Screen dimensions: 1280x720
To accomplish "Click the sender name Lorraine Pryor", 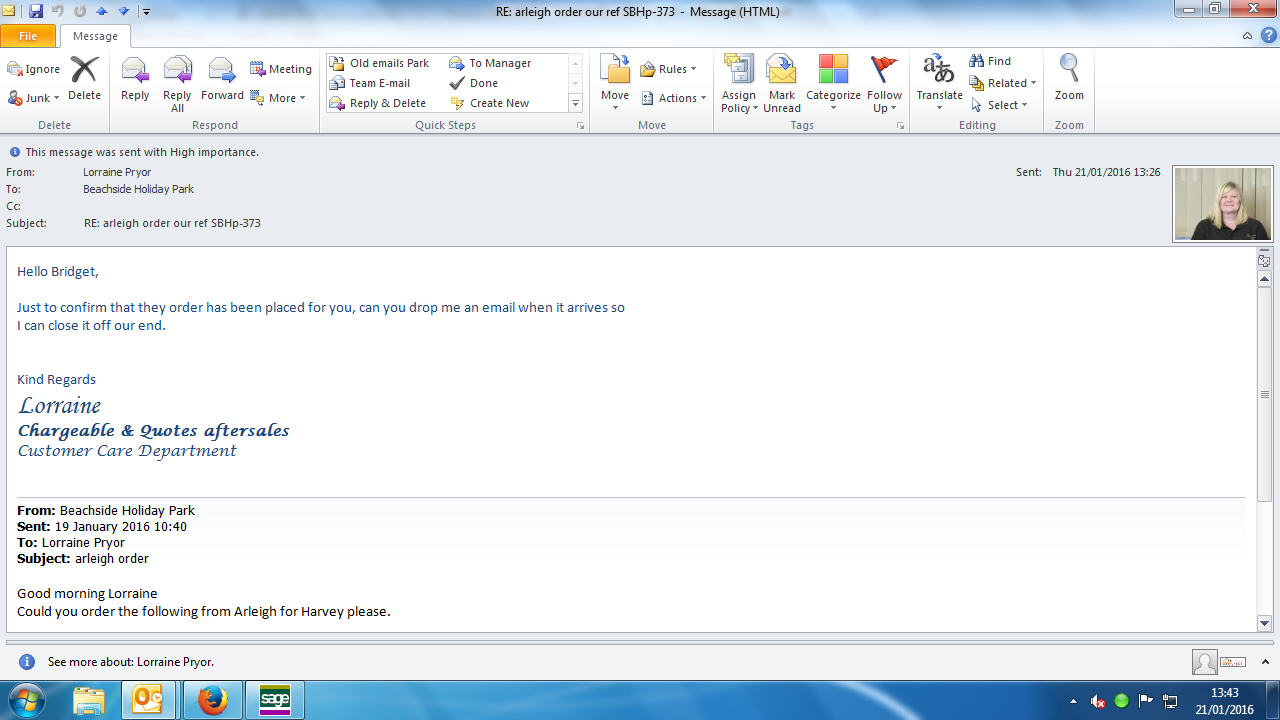I will click(117, 172).
